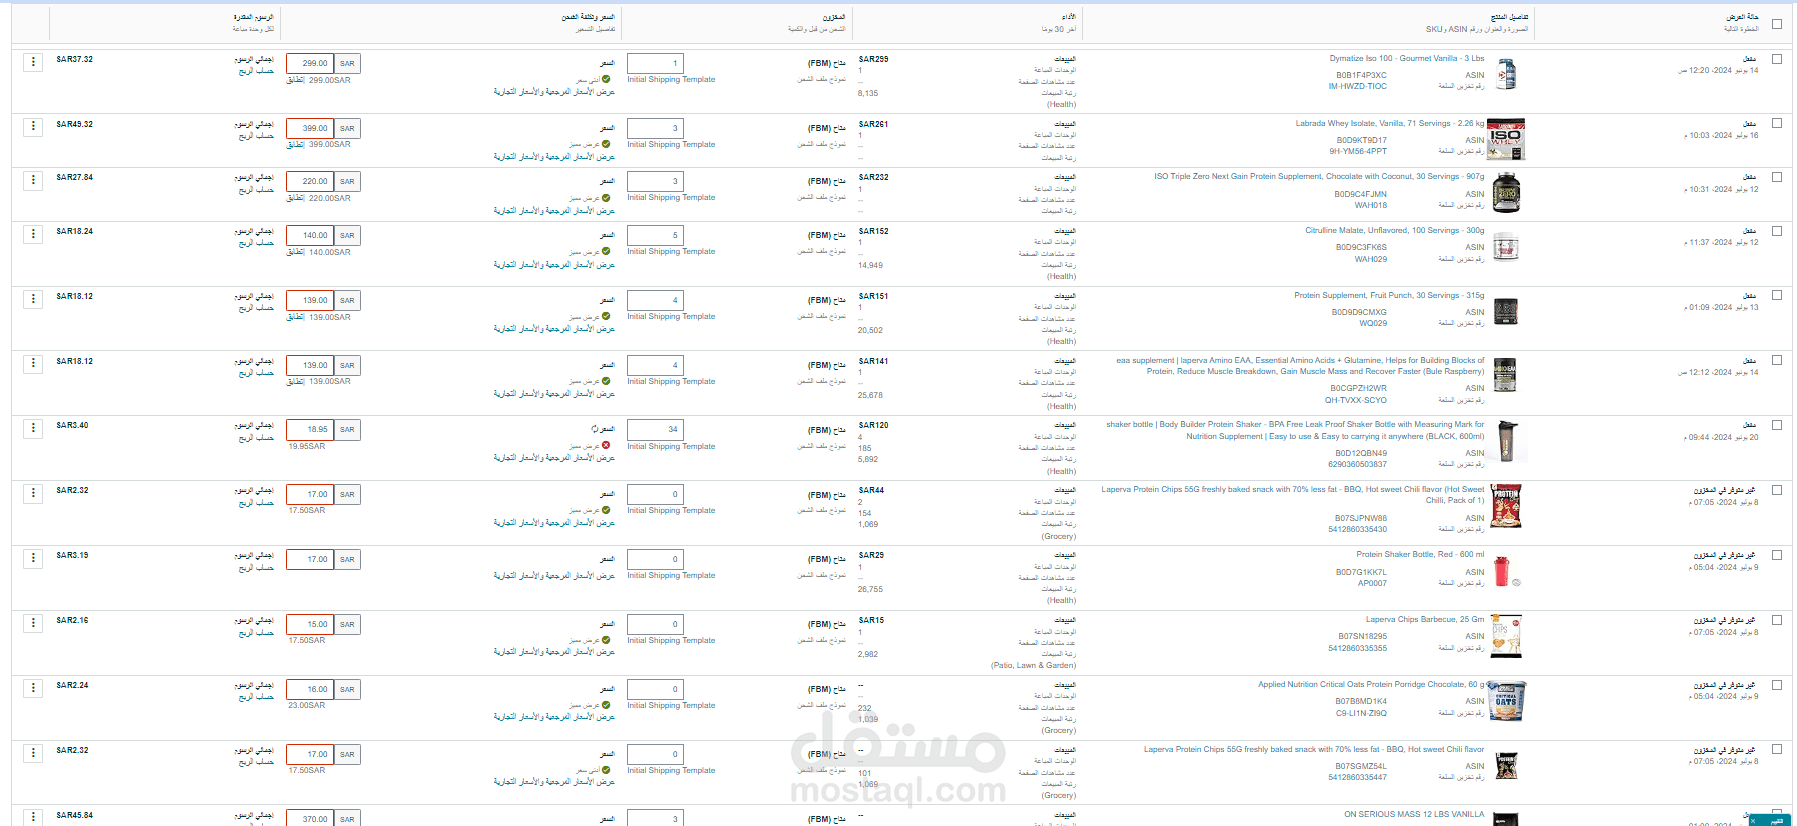
Task: Select checkbox for Labrada Whey Isolate listing
Action: 1777,124
